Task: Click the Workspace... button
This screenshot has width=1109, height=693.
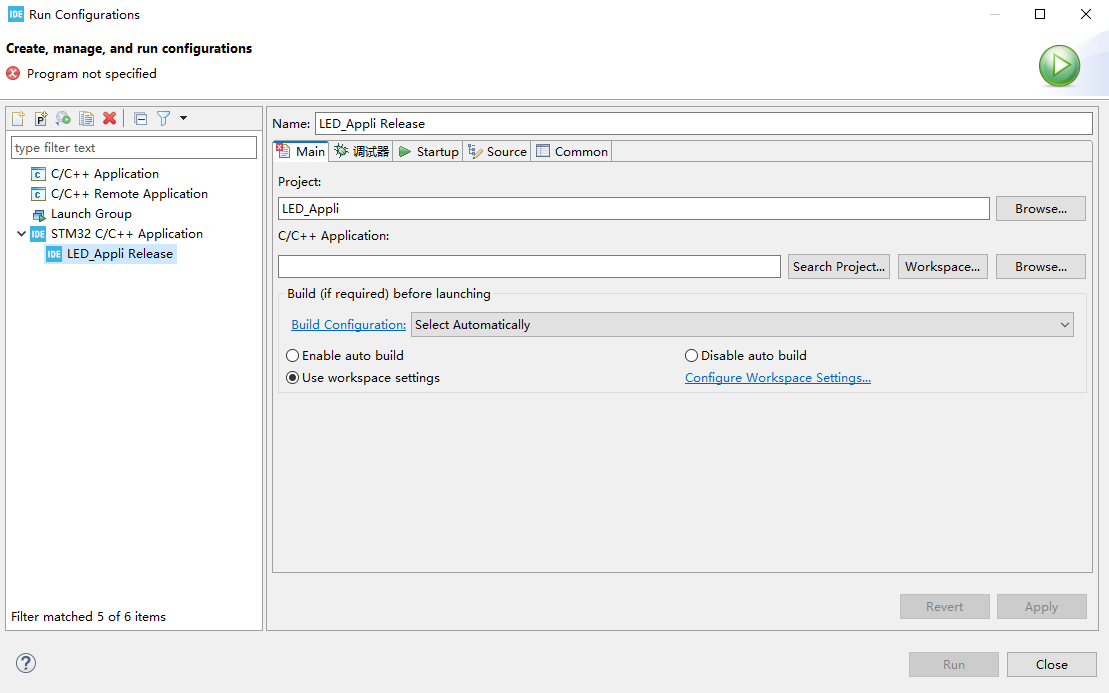Action: [942, 267]
